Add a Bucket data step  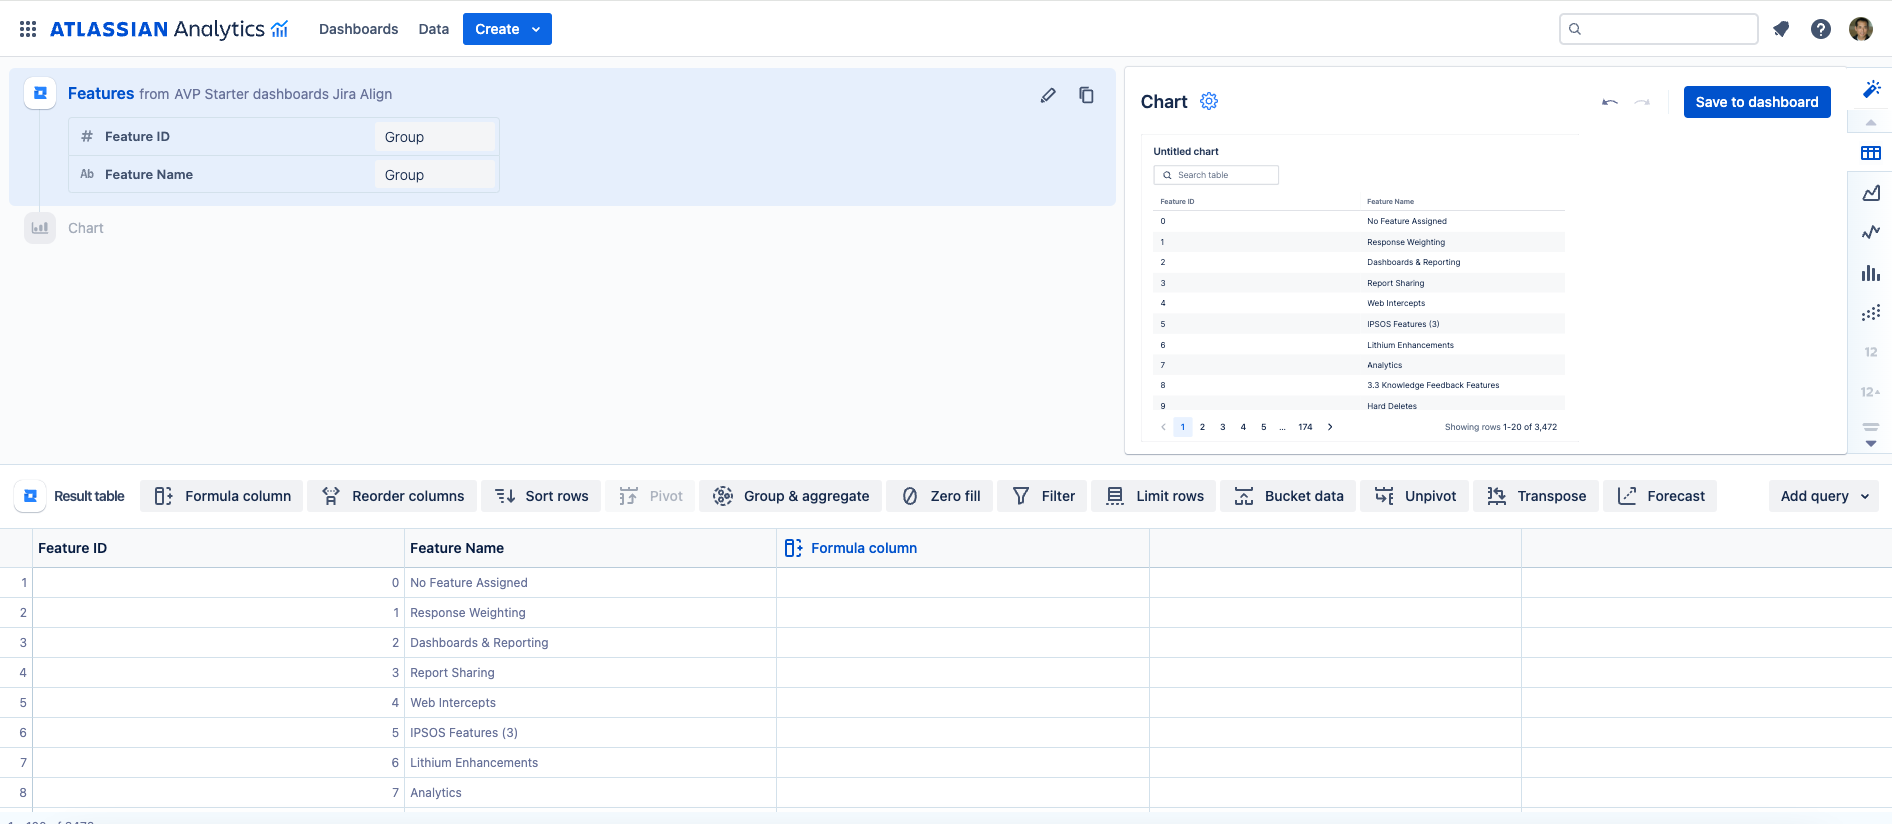pos(1288,496)
